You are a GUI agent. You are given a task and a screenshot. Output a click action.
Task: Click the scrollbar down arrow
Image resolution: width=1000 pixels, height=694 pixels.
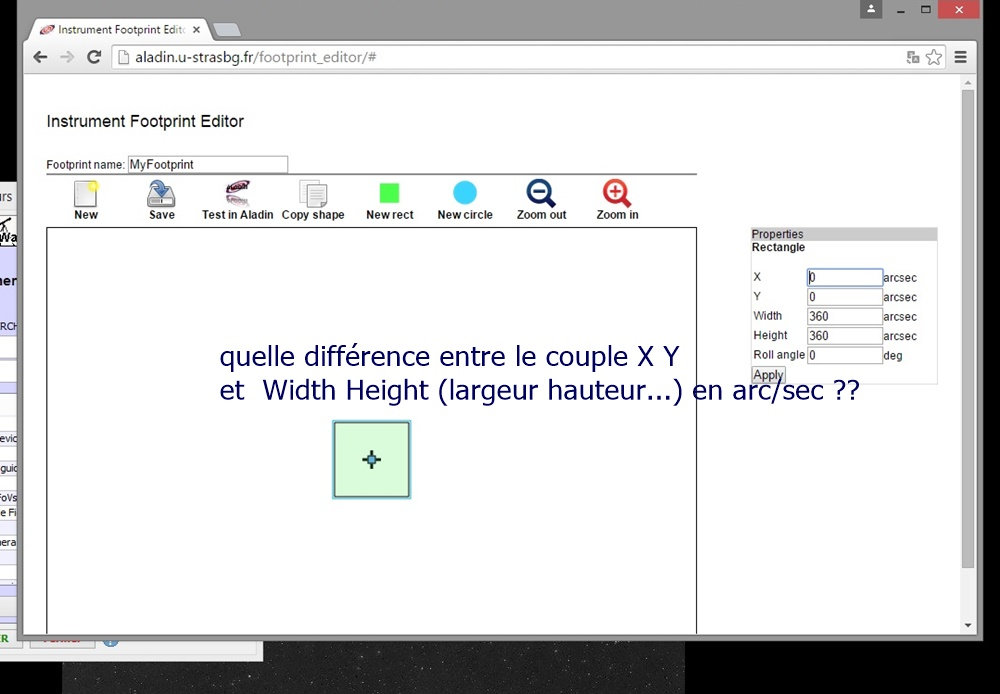pyautogui.click(x=967, y=626)
